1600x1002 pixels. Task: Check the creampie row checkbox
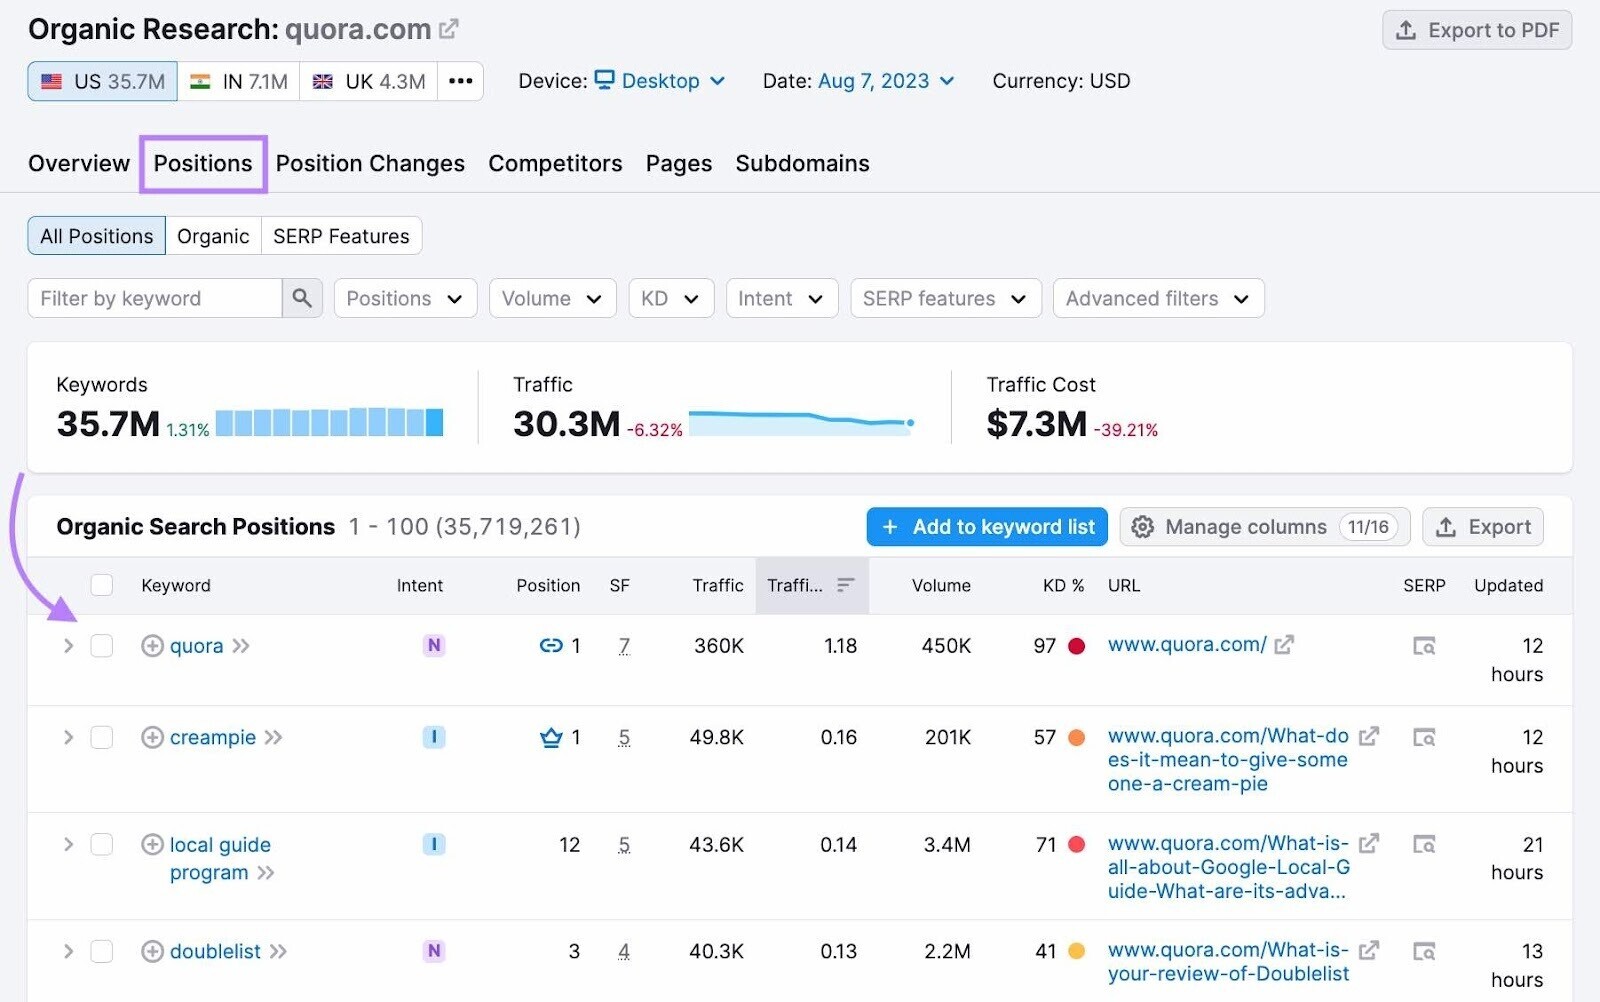102,737
